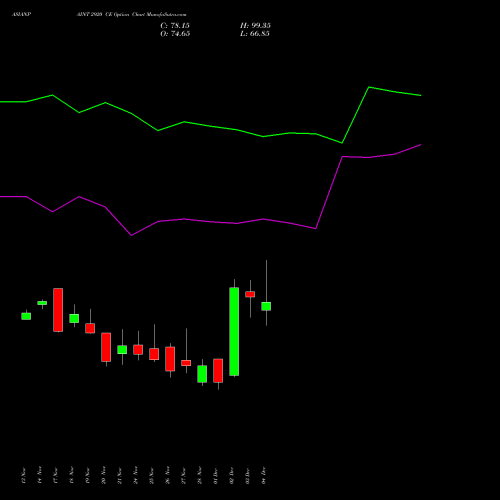The width and height of the screenshot is (500, 500).
Task: Click the red candle above 01 Dec
Action: [x=218, y=371]
